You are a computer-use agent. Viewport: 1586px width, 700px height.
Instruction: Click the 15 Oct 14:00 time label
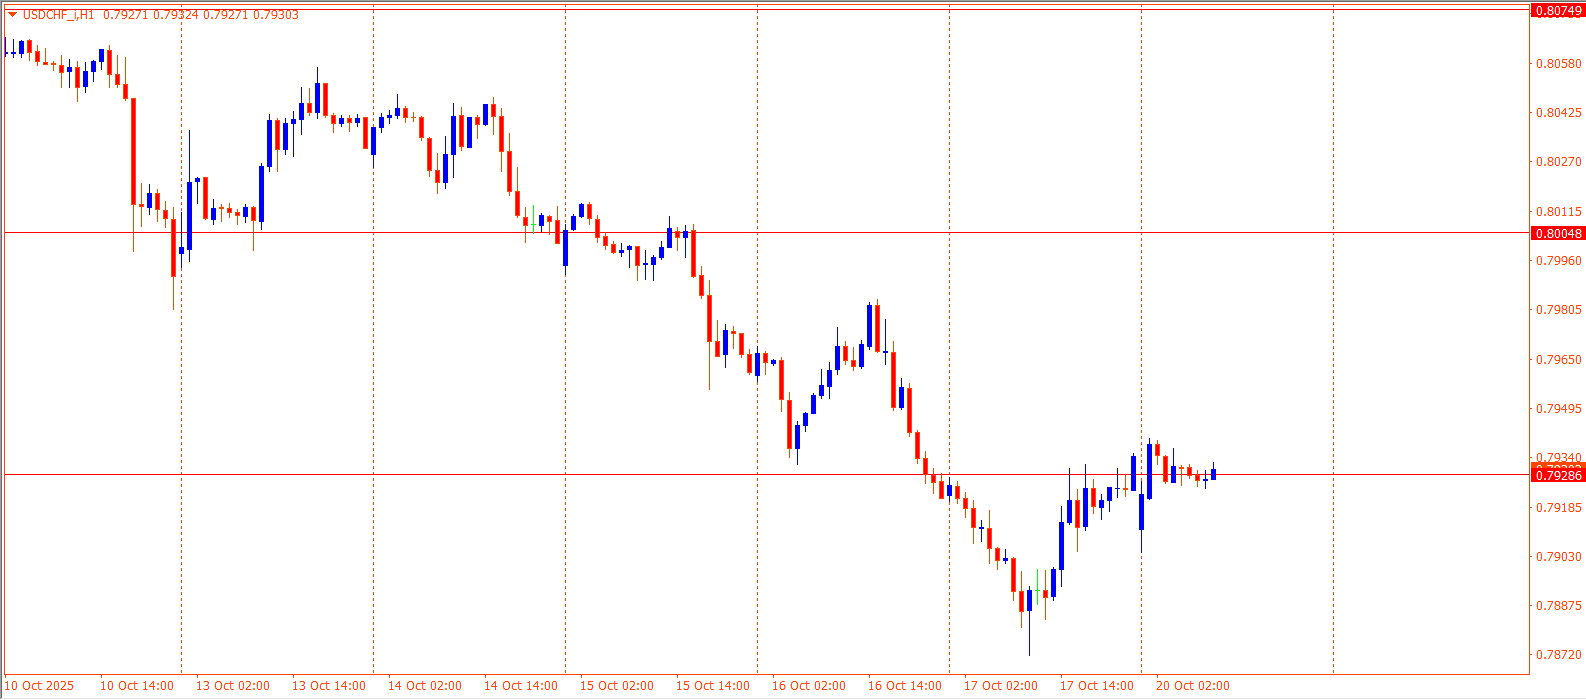point(712,686)
